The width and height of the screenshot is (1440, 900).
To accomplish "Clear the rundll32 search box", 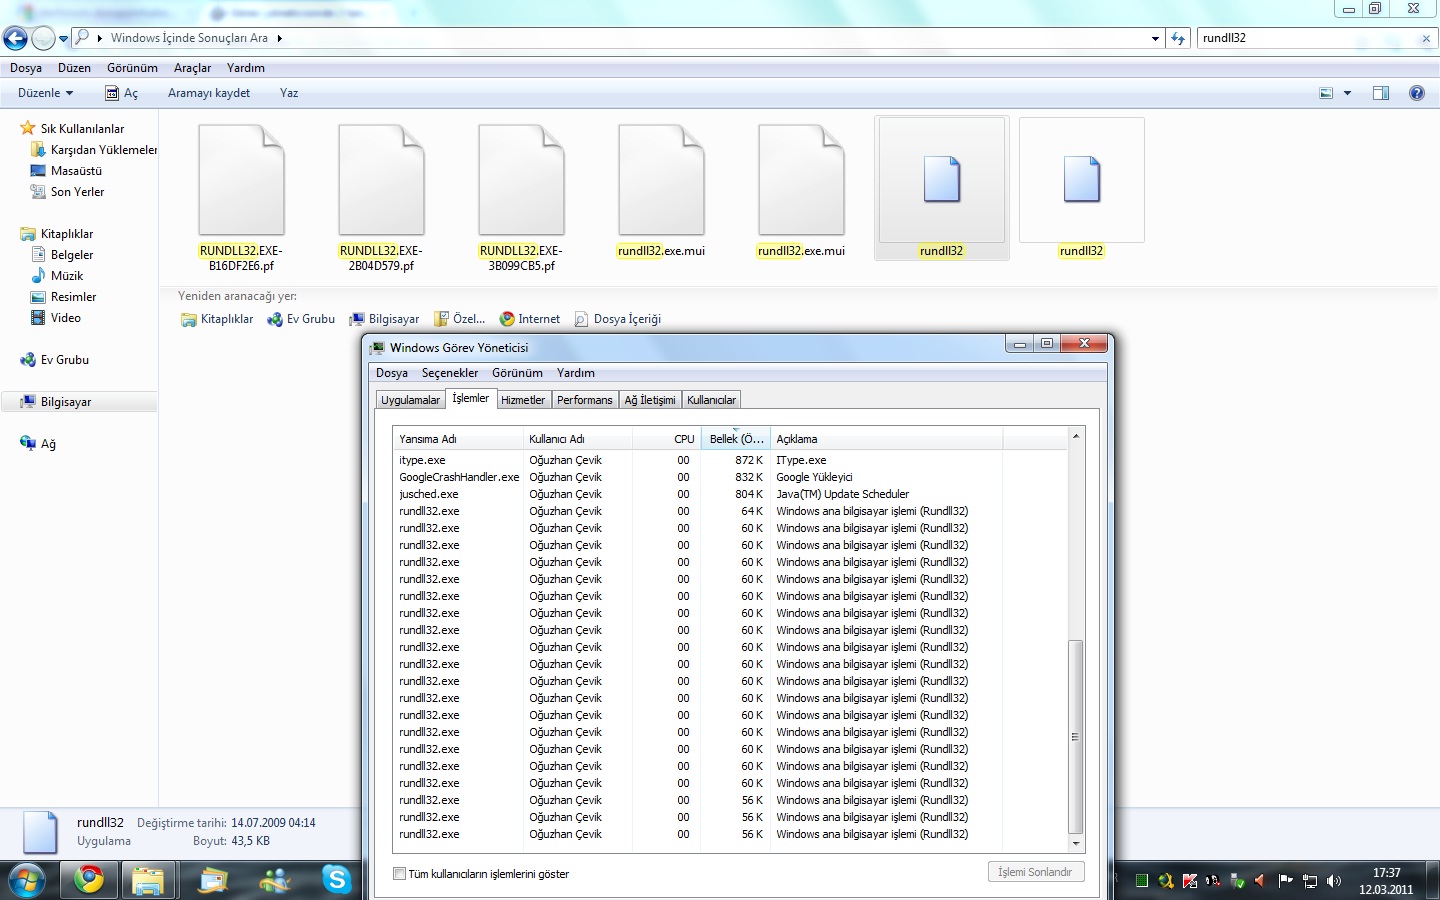I will click(x=1426, y=39).
